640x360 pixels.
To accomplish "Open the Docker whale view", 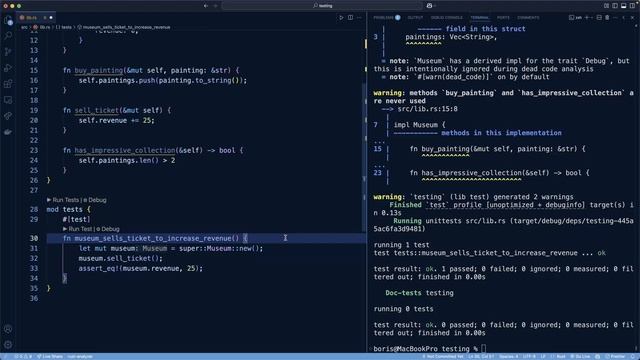I will 8,132.
